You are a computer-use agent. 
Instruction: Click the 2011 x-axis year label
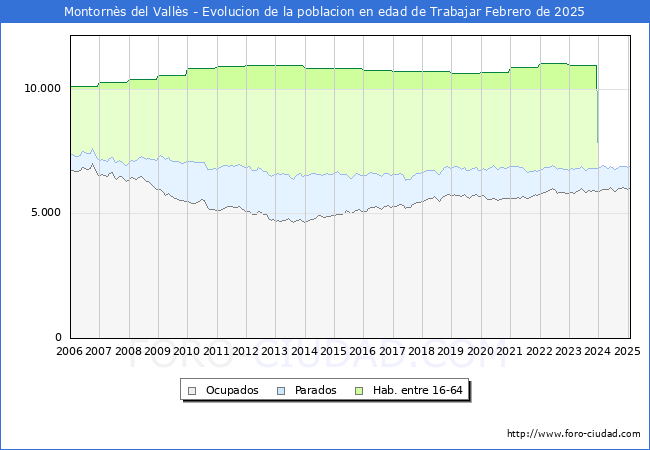coord(216,351)
